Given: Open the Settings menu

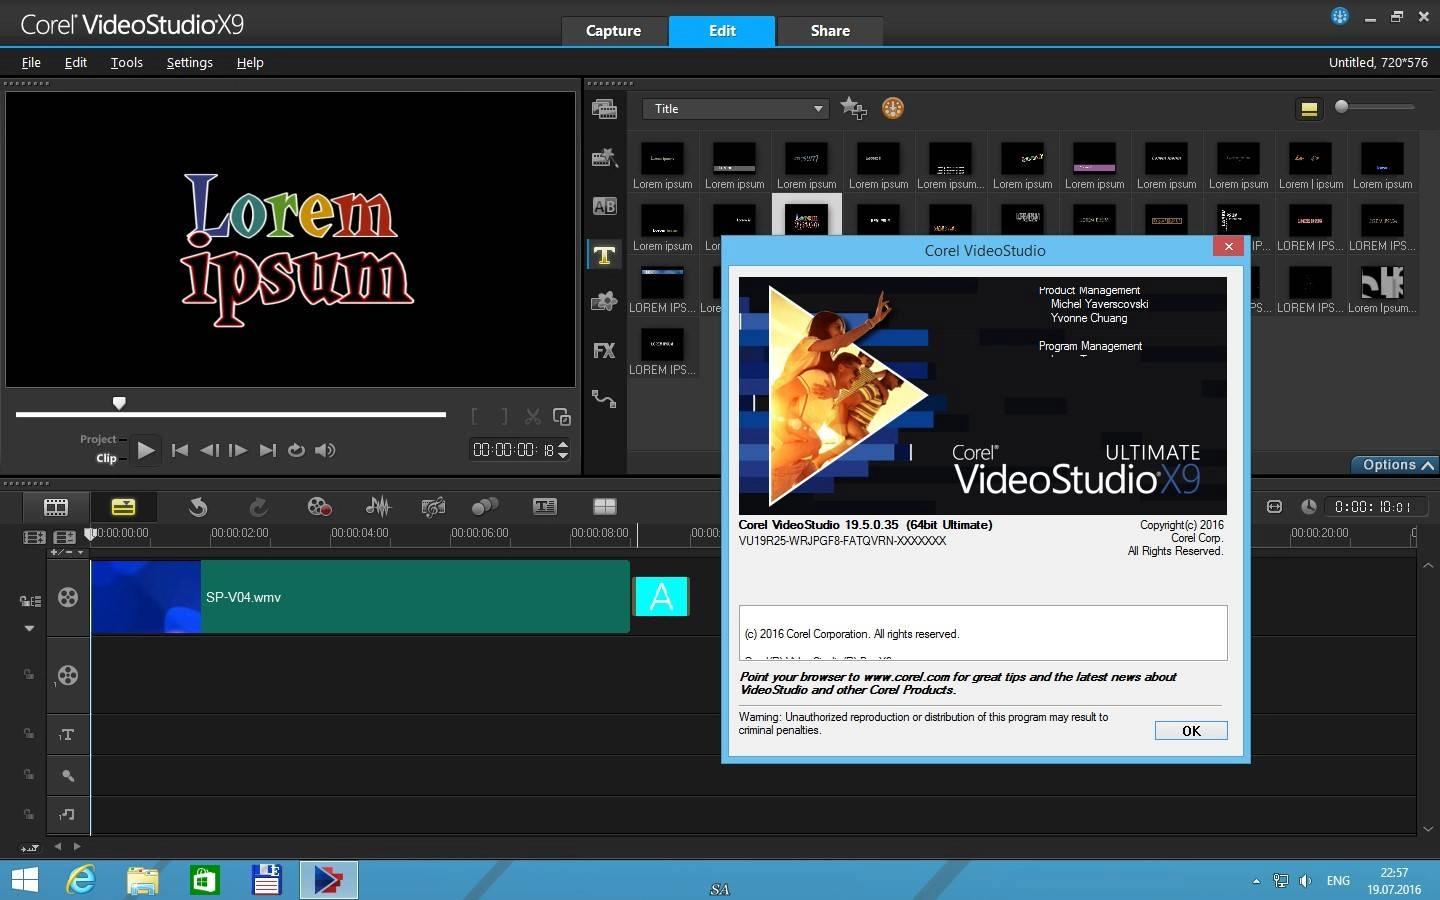Looking at the screenshot, I should 189,62.
